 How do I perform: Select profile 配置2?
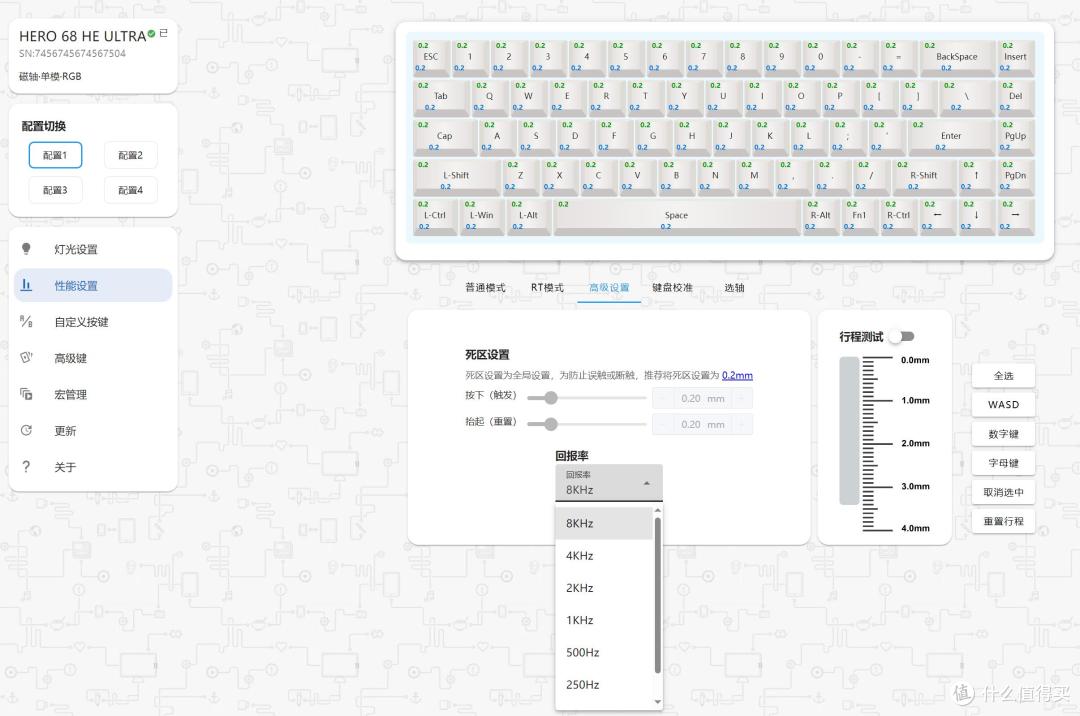coord(130,155)
